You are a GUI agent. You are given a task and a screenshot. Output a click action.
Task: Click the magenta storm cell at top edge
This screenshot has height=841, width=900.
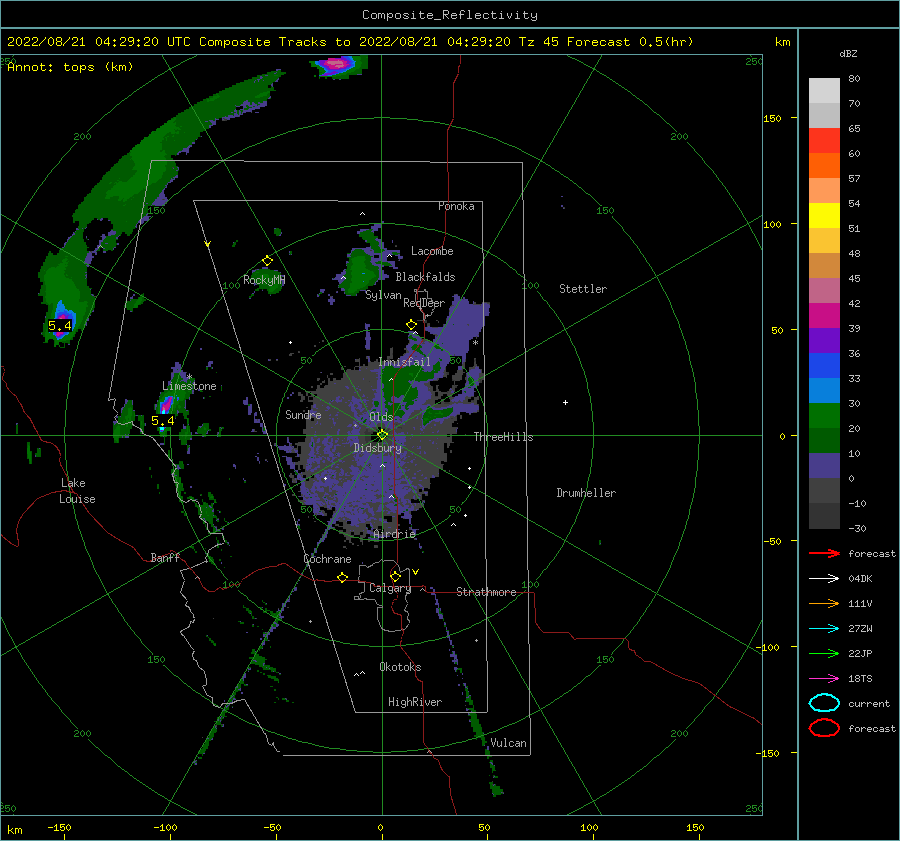click(335, 63)
